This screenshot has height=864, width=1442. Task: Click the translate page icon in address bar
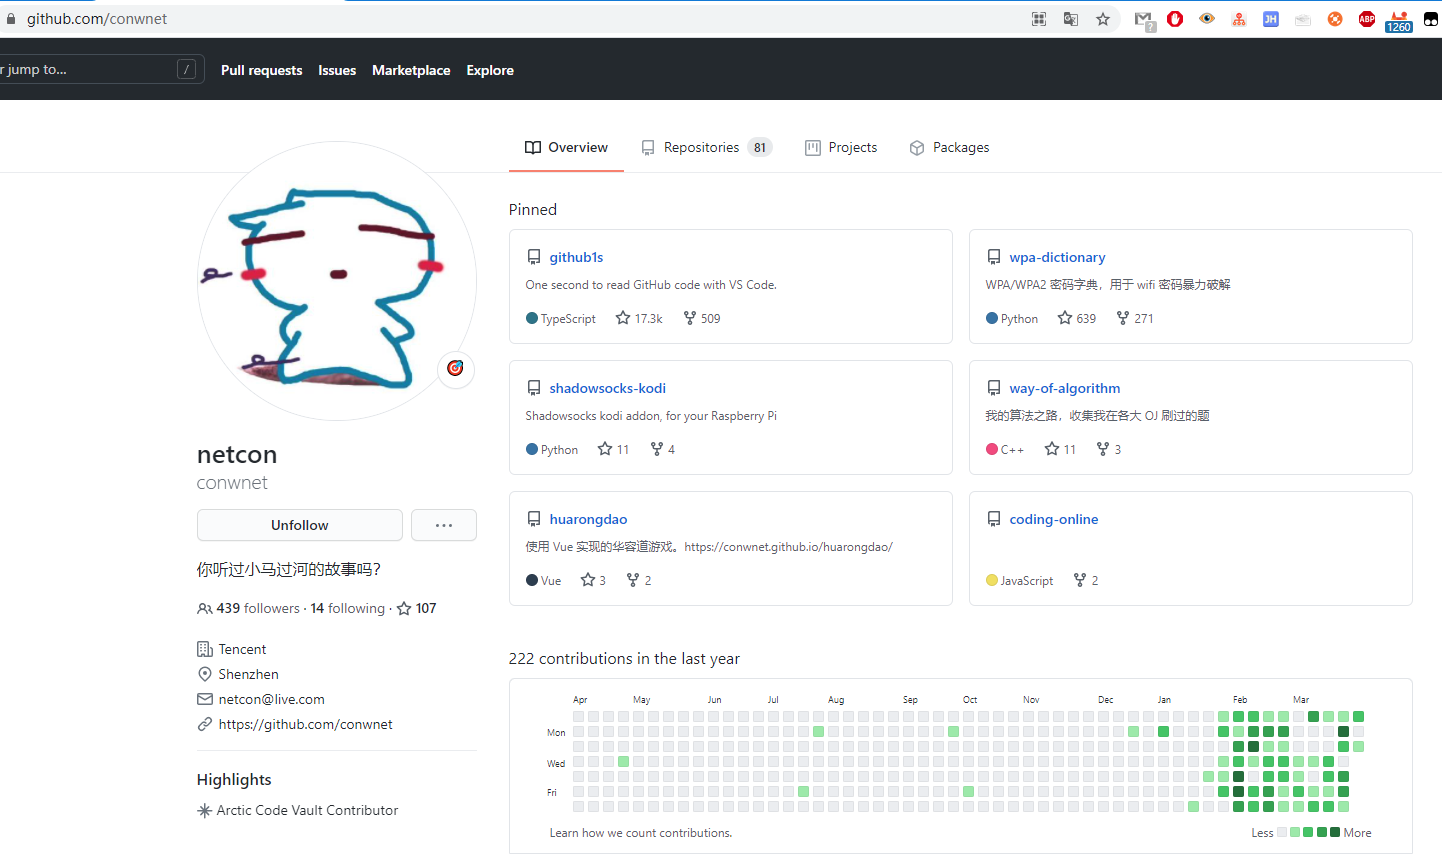[x=1071, y=19]
